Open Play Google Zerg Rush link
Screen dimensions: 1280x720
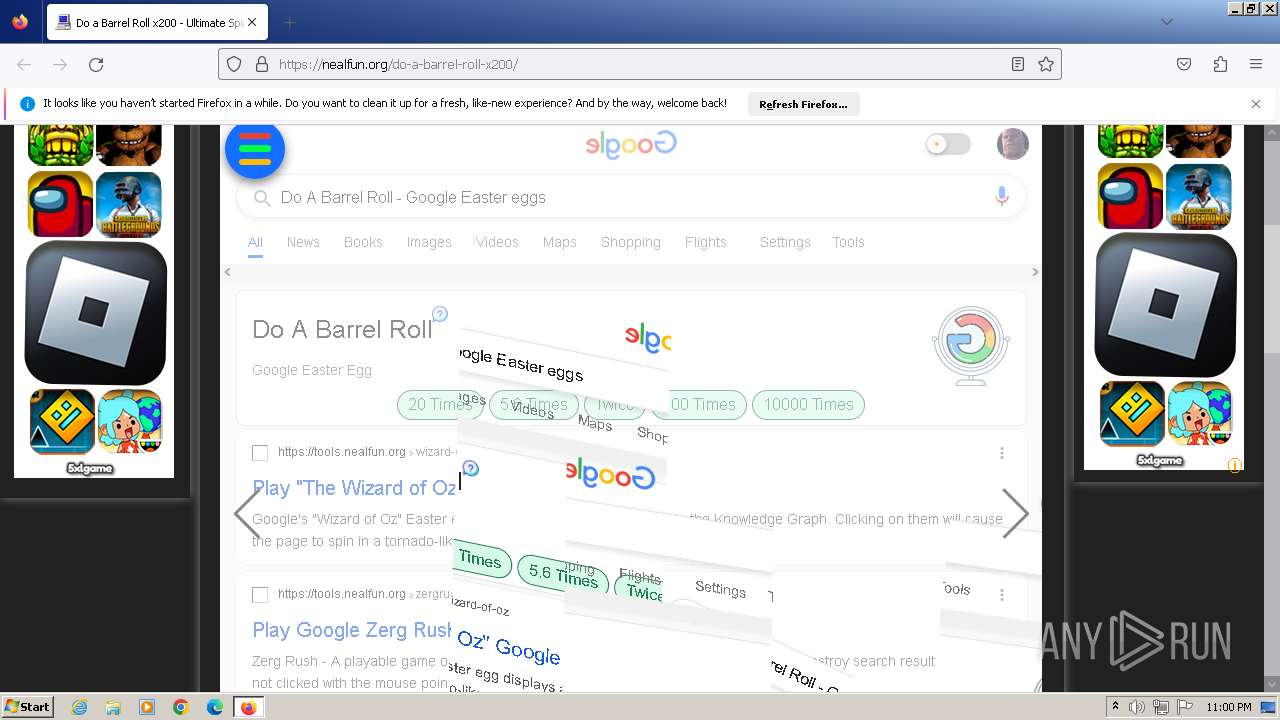coord(352,630)
